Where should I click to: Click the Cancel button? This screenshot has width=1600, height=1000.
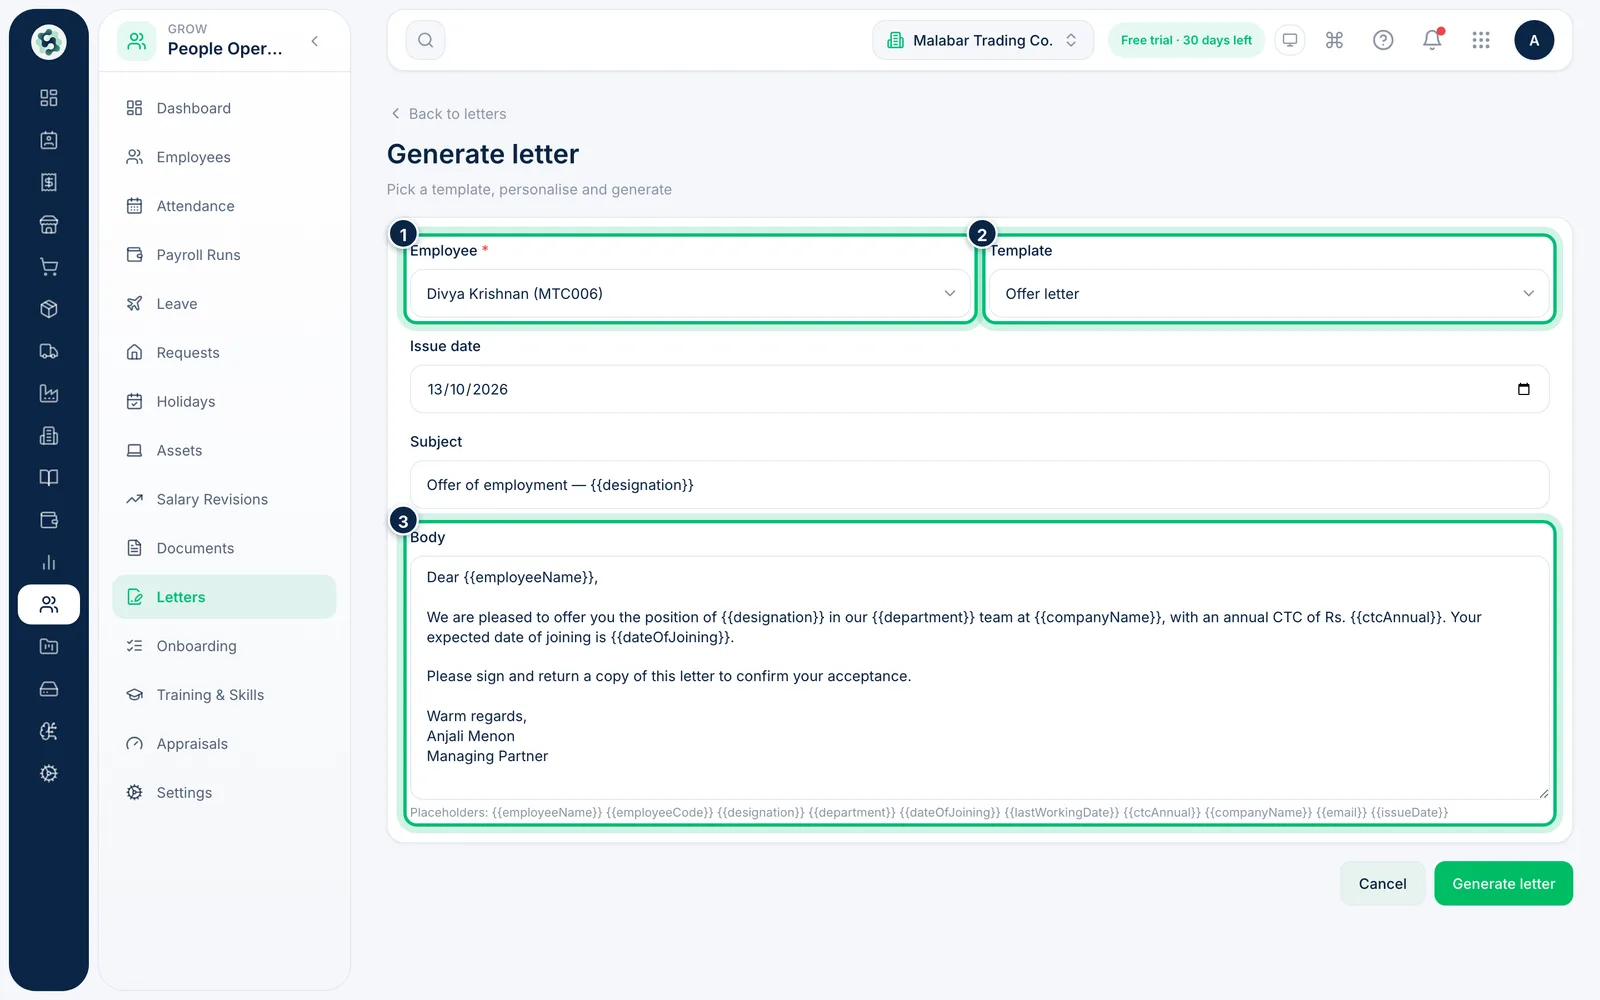[x=1382, y=884]
